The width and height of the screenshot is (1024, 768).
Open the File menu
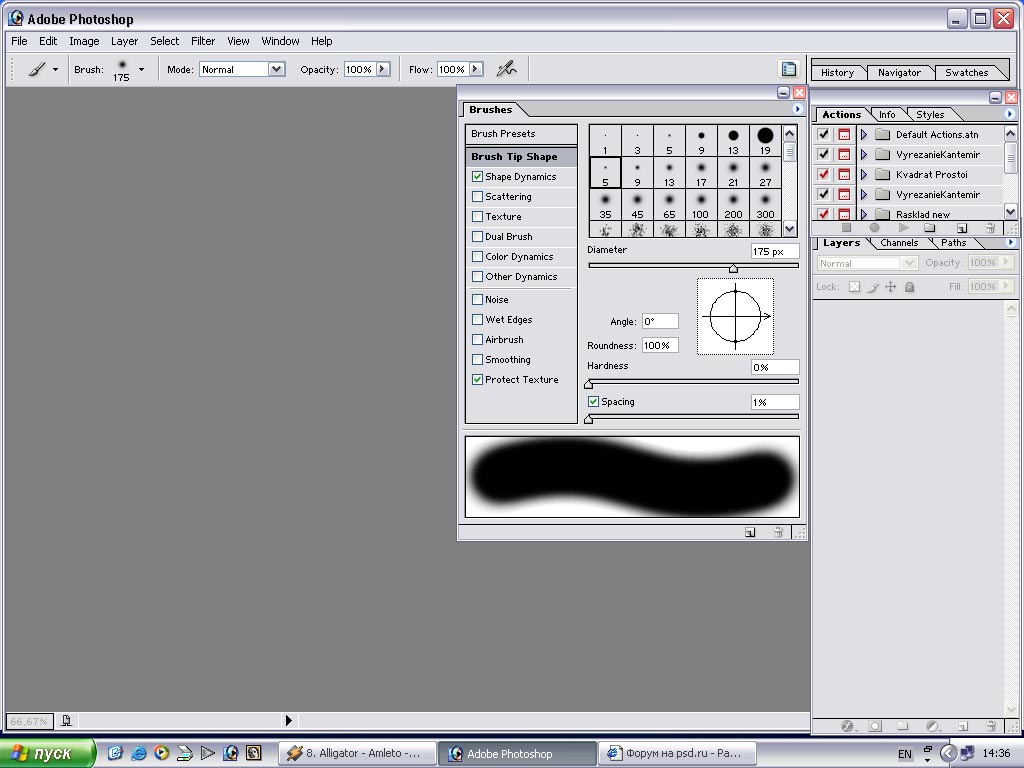(x=19, y=41)
